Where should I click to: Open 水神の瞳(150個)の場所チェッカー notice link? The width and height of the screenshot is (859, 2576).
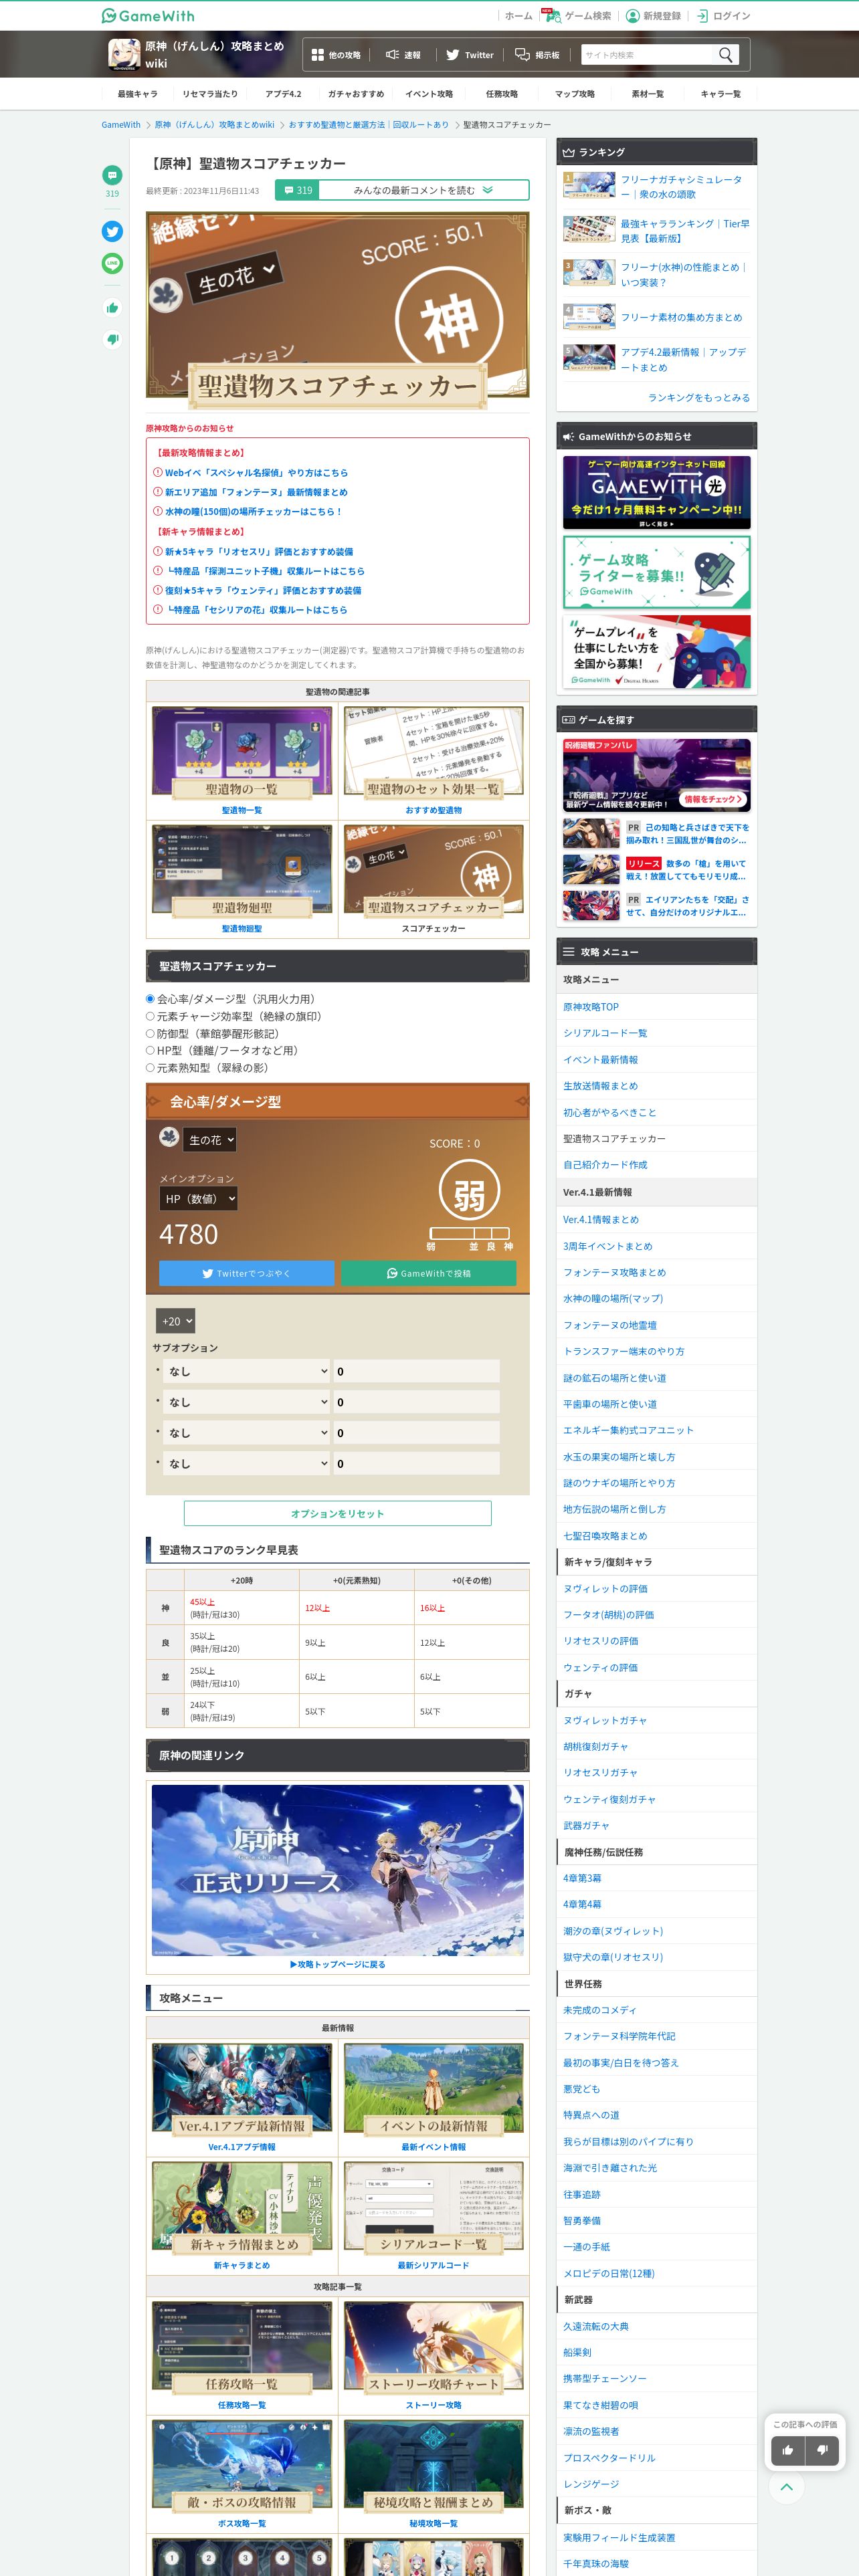(253, 511)
